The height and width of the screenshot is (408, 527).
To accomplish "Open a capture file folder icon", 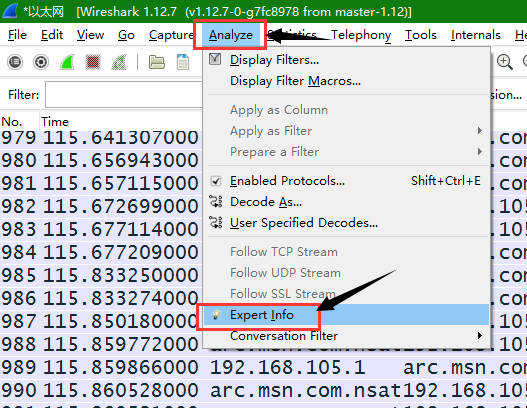I will click(x=157, y=62).
